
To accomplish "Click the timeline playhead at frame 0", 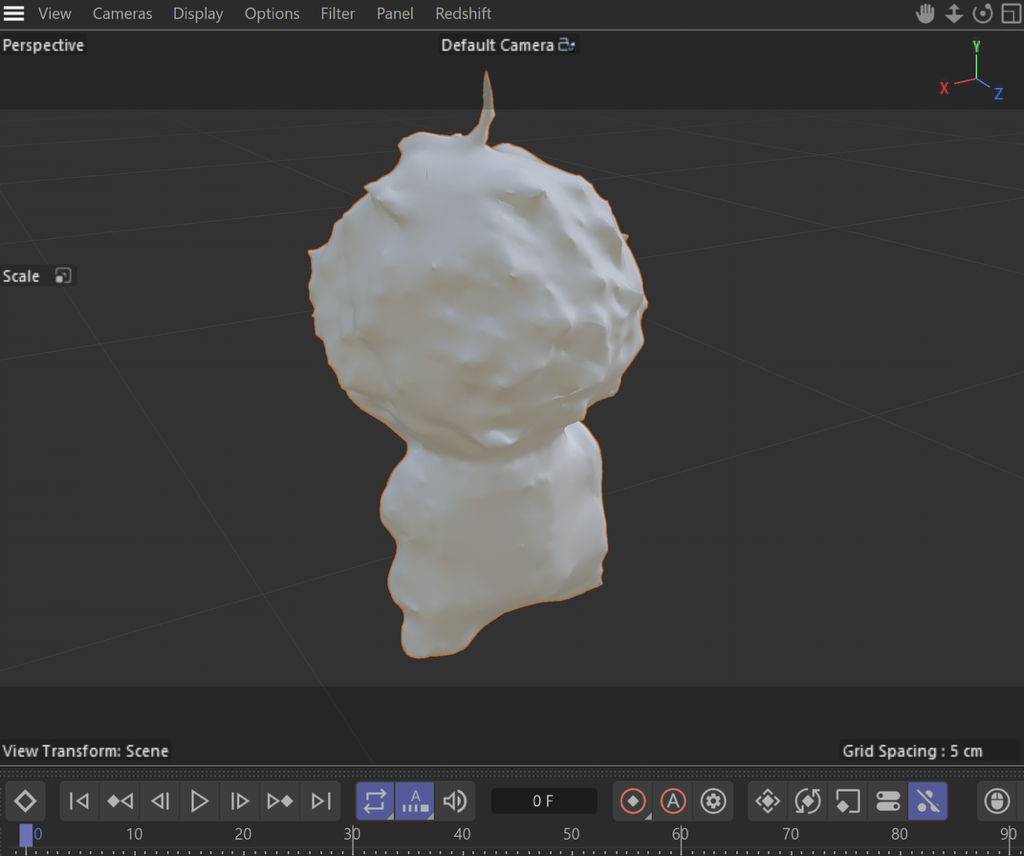I will pyautogui.click(x=26, y=835).
